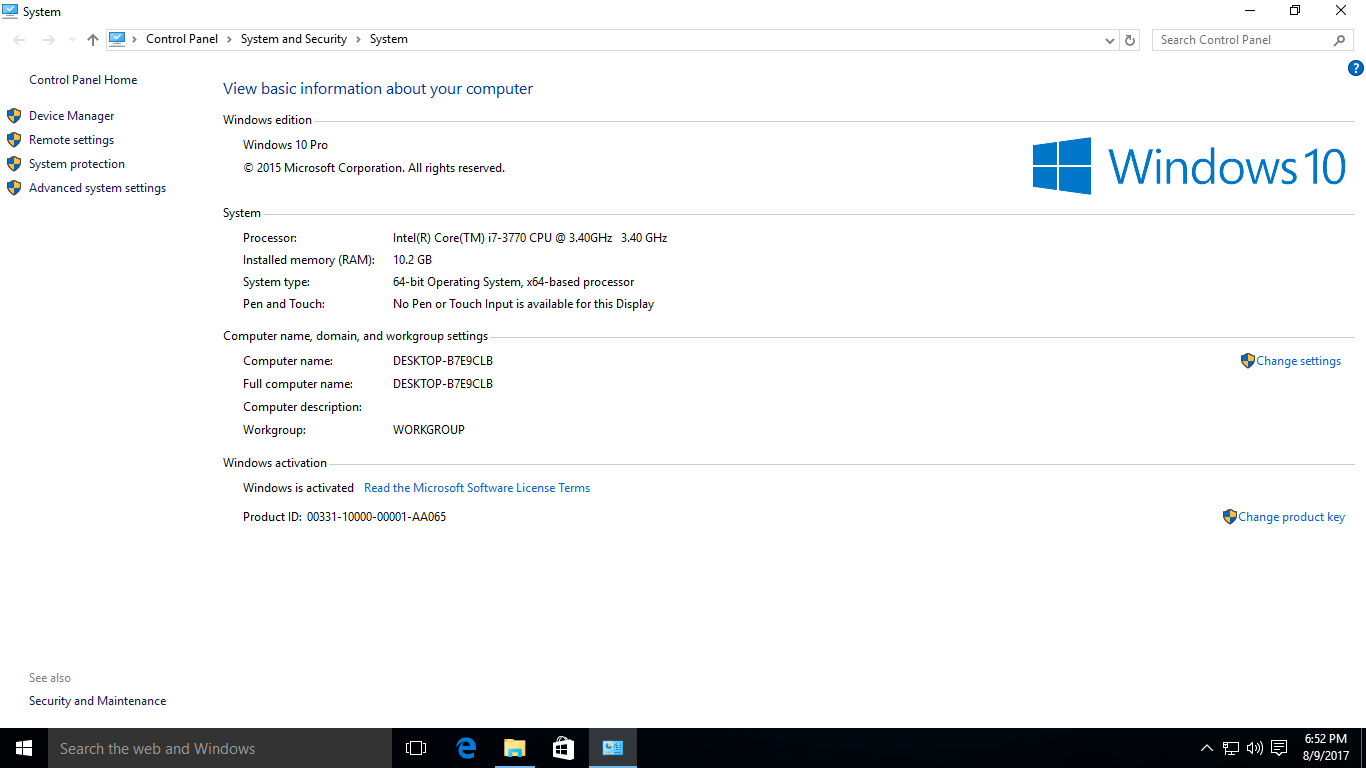Open the taskbar clock showing 6:52 PM
This screenshot has width=1366, height=768.
[1326, 748]
